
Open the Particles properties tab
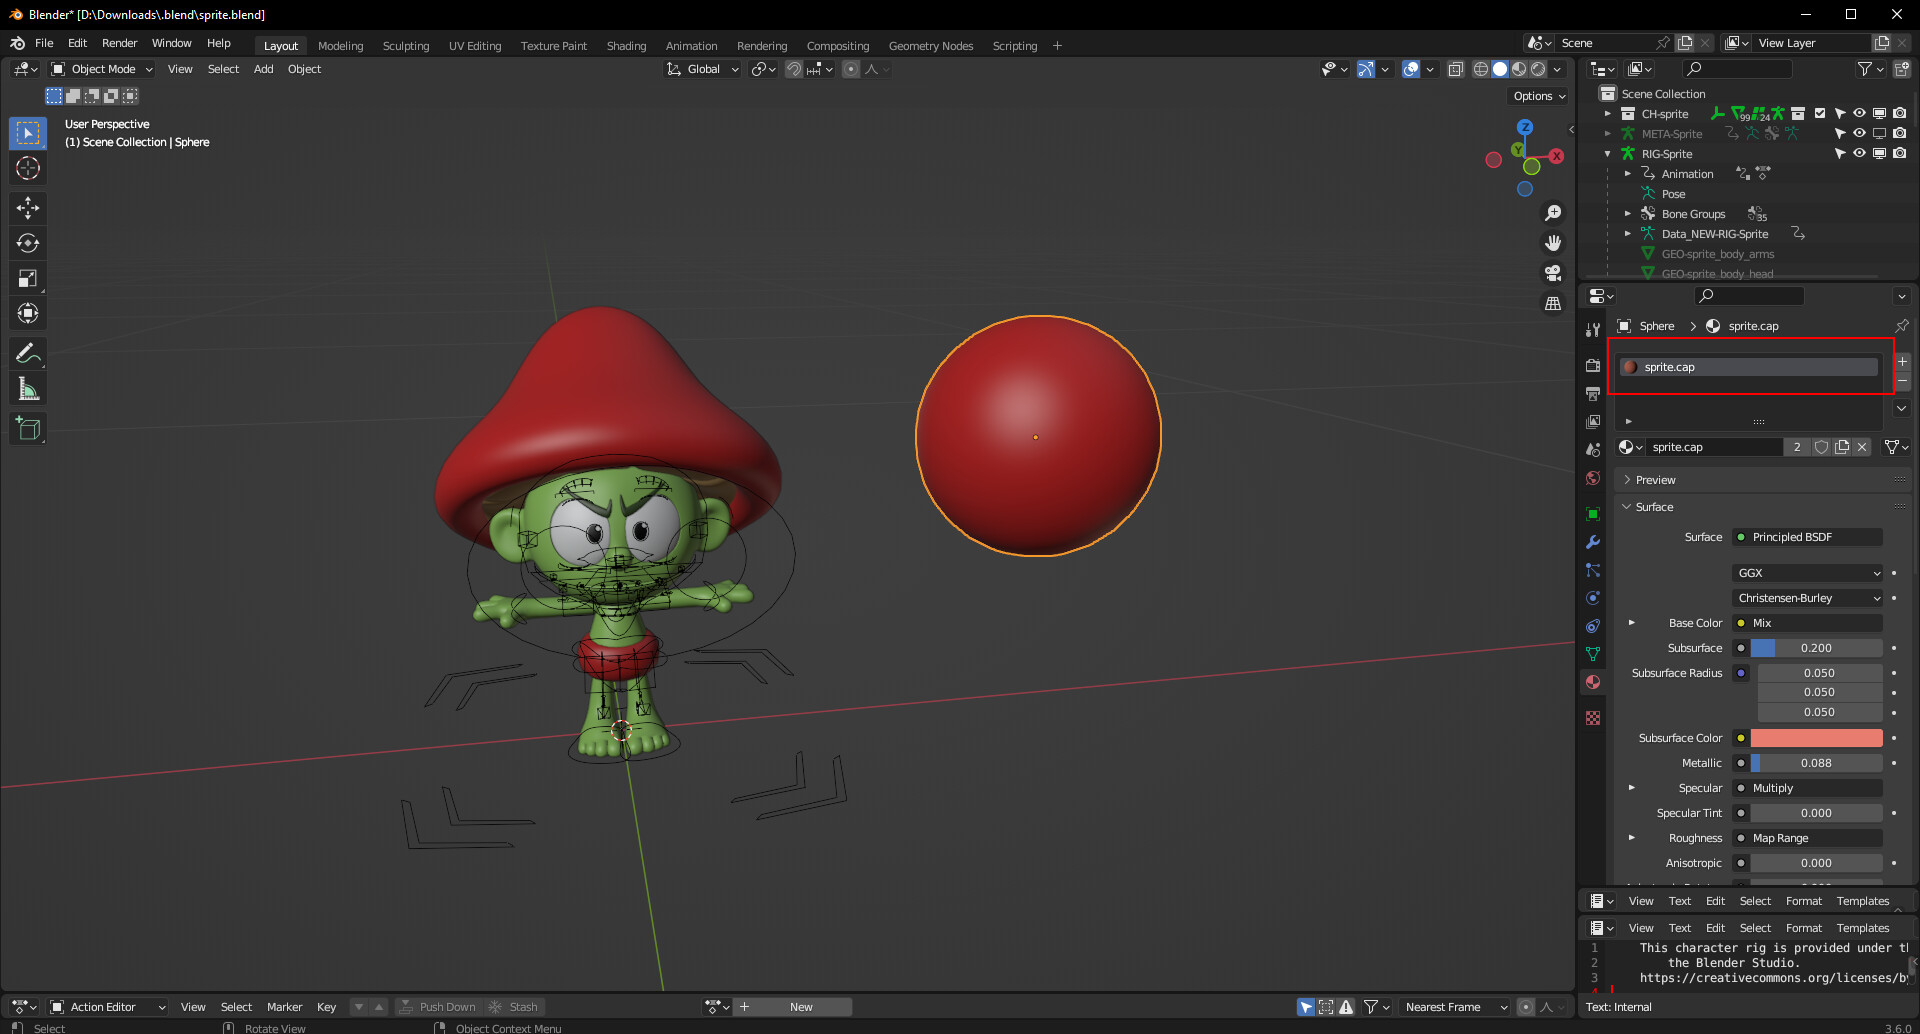(1593, 570)
